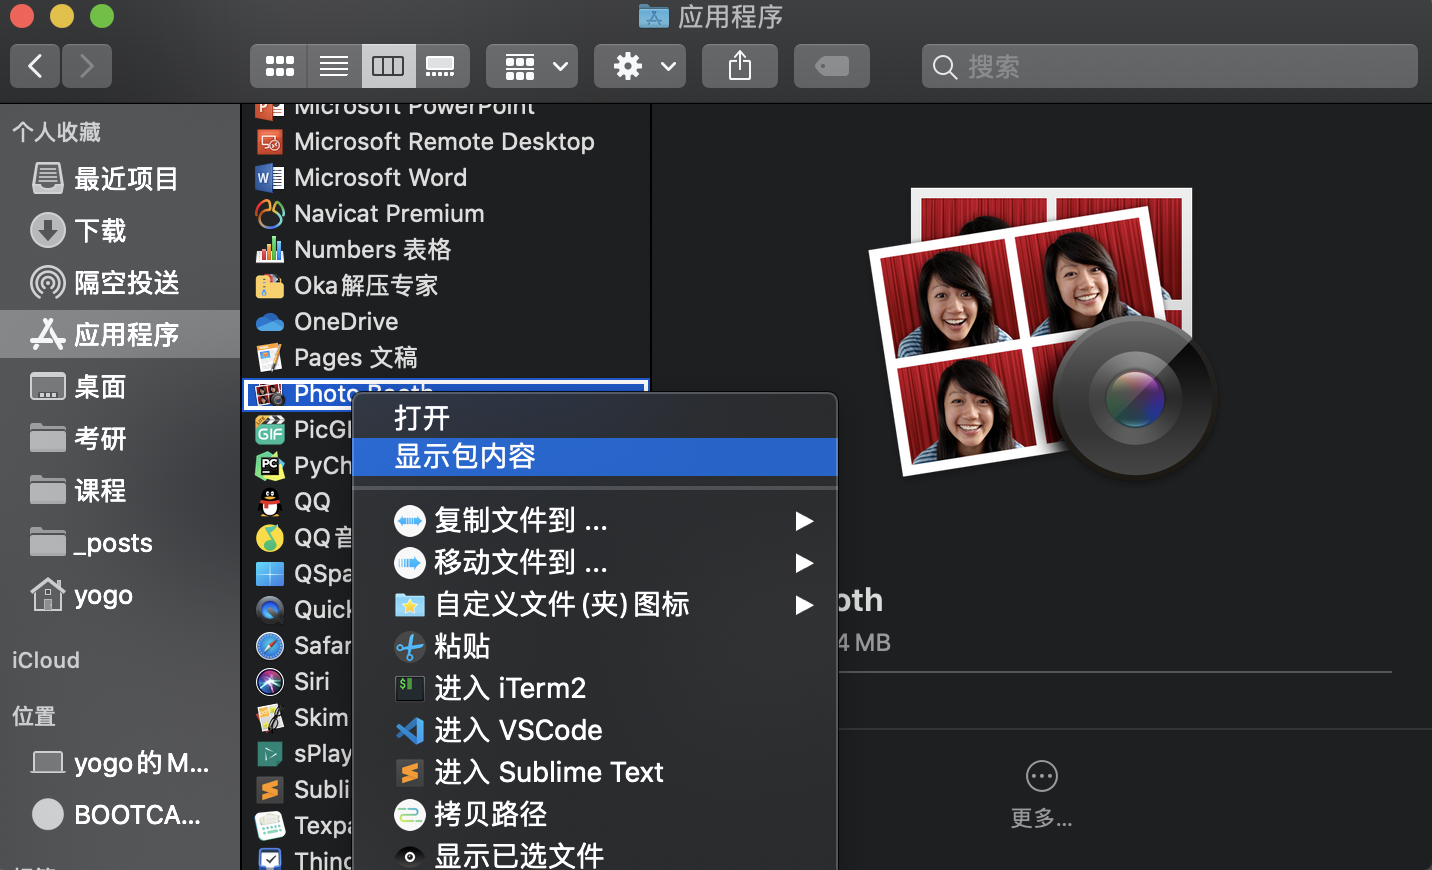
Task: Click the Edit Tags toolbar button
Action: pyautogui.click(x=832, y=66)
